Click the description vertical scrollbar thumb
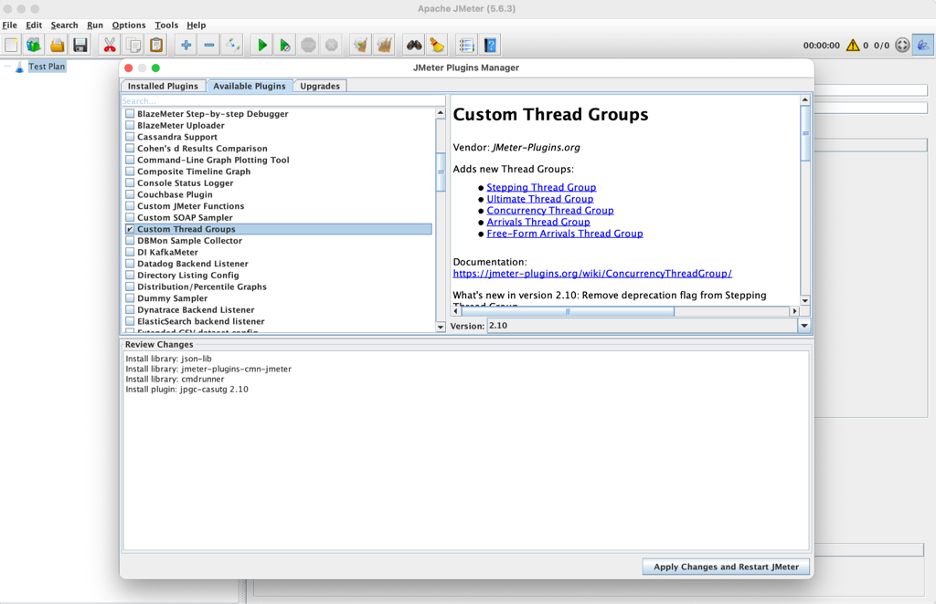 tap(805, 132)
